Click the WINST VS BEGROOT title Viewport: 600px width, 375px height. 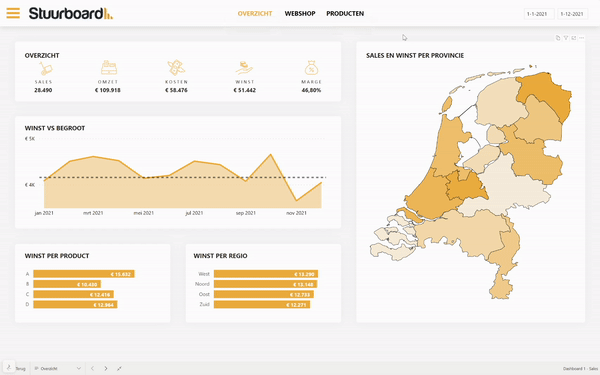click(x=55, y=128)
